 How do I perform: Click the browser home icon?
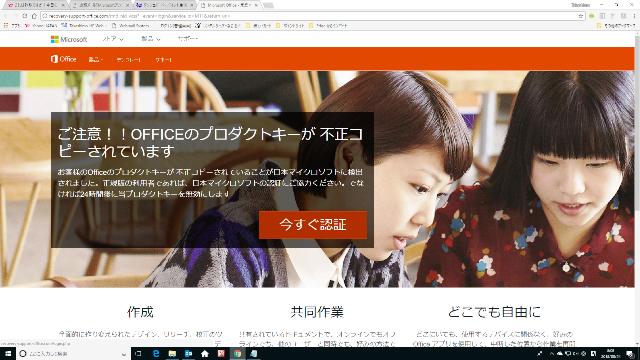click(x=34, y=16)
